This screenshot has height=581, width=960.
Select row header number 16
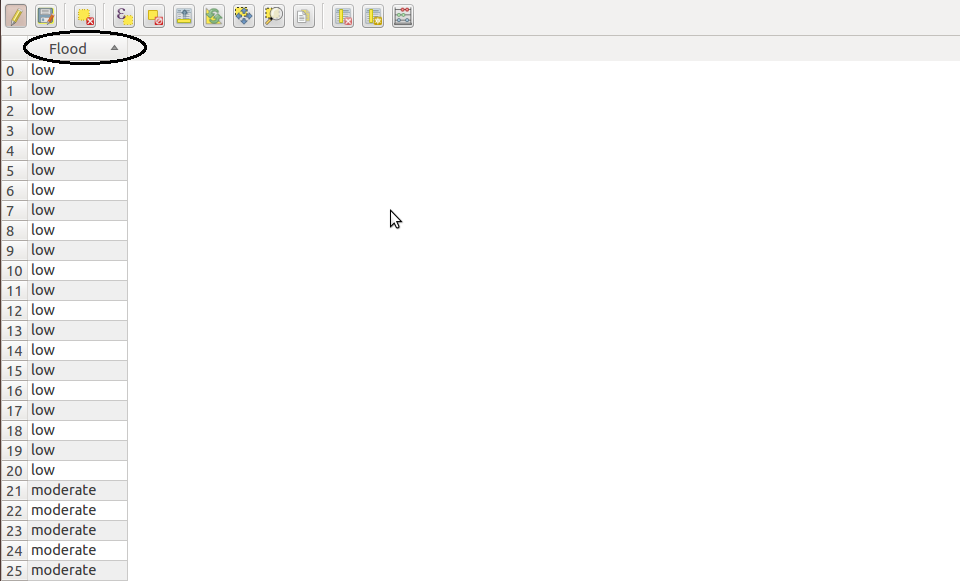pyautogui.click(x=14, y=391)
